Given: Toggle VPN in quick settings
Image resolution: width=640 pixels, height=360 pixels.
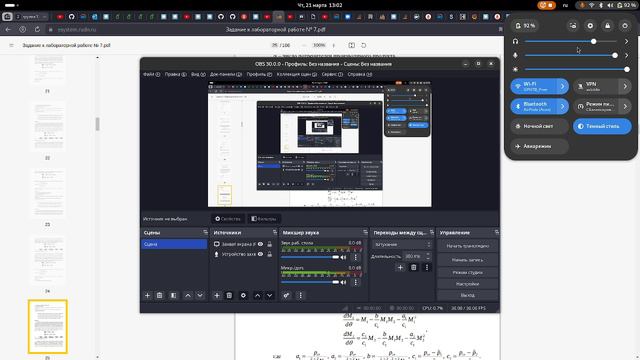Looking at the screenshot, I should [x=596, y=86].
